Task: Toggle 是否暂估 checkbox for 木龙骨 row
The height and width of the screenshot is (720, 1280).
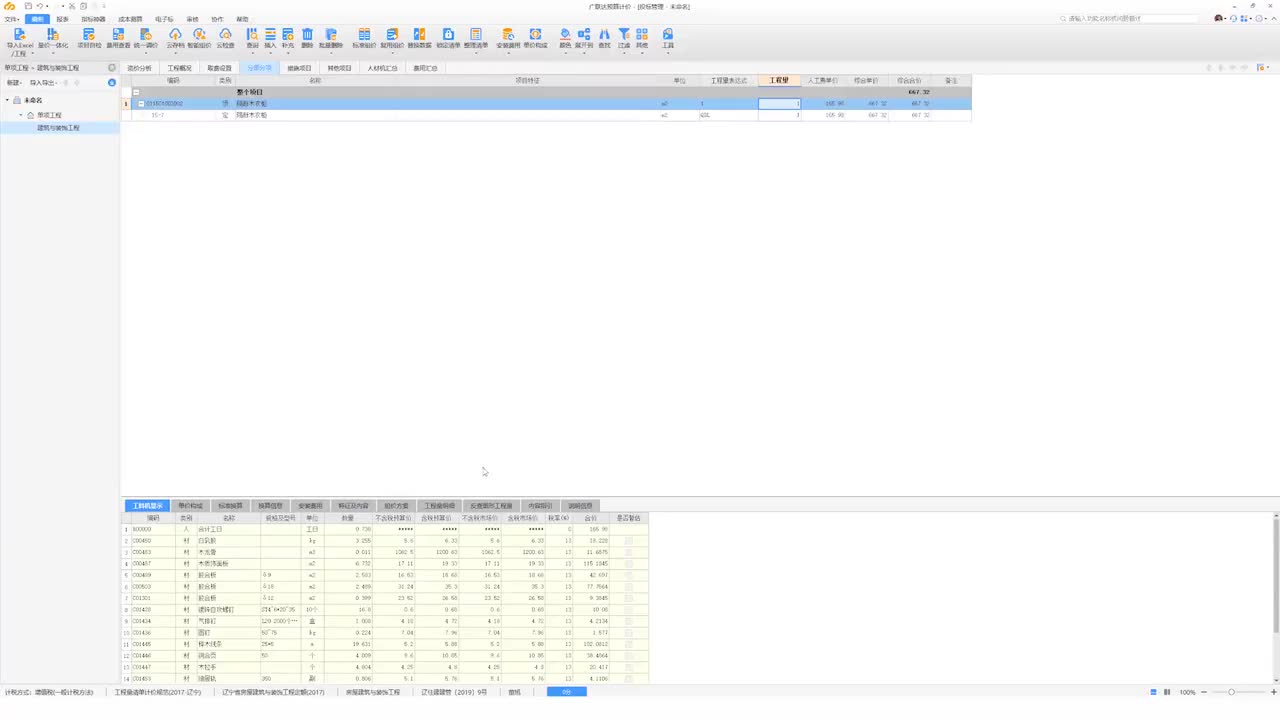Action: click(x=629, y=552)
